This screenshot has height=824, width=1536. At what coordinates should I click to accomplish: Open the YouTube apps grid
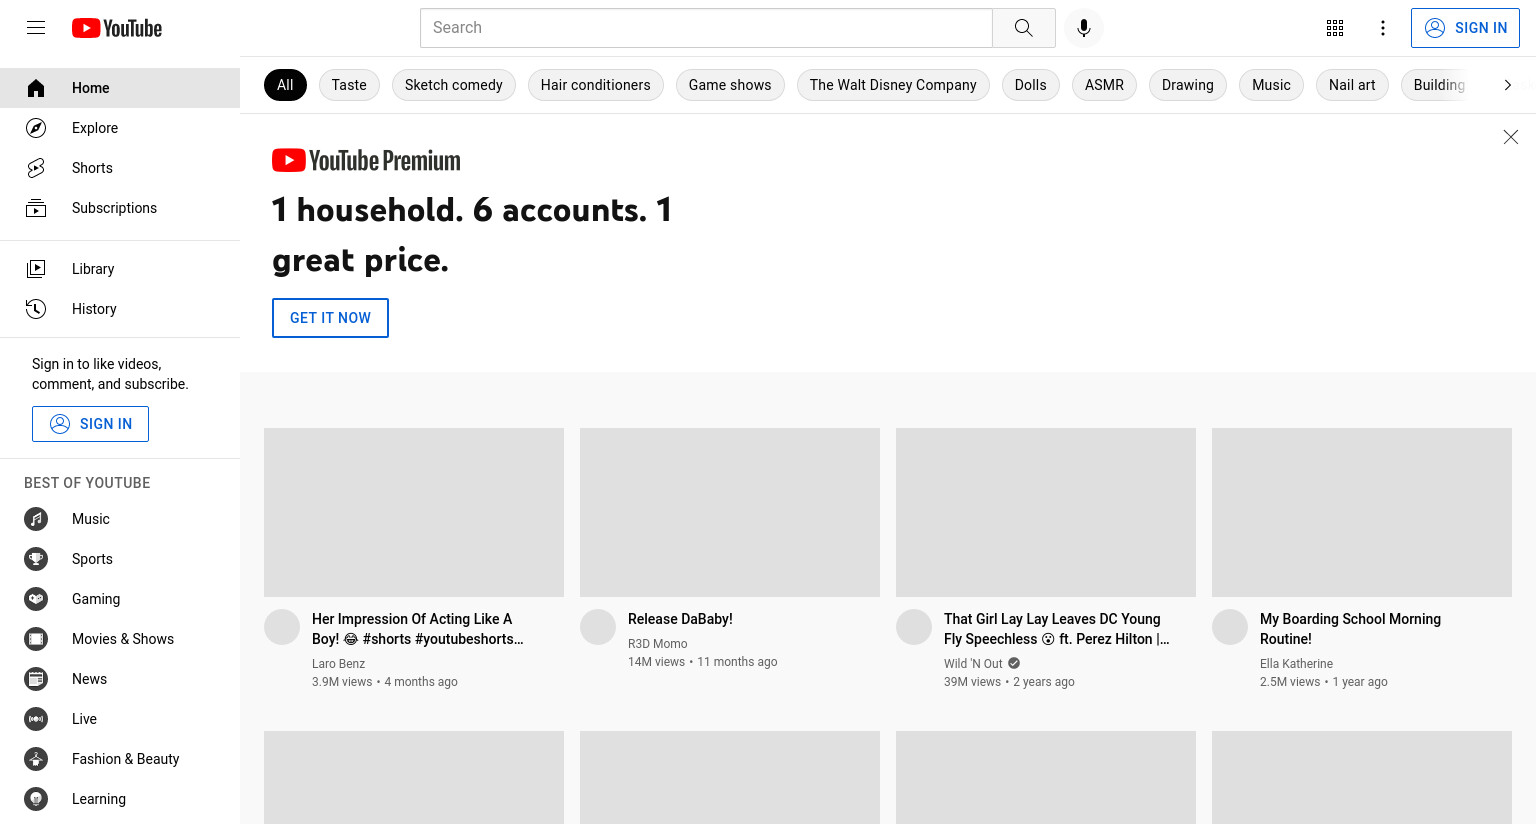(1335, 28)
